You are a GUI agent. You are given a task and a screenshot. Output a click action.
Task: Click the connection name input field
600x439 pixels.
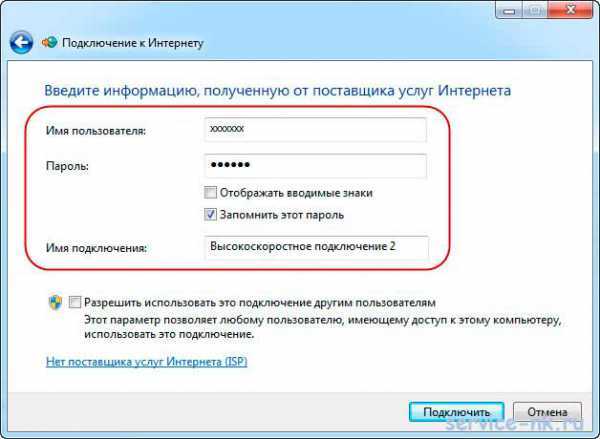316,248
